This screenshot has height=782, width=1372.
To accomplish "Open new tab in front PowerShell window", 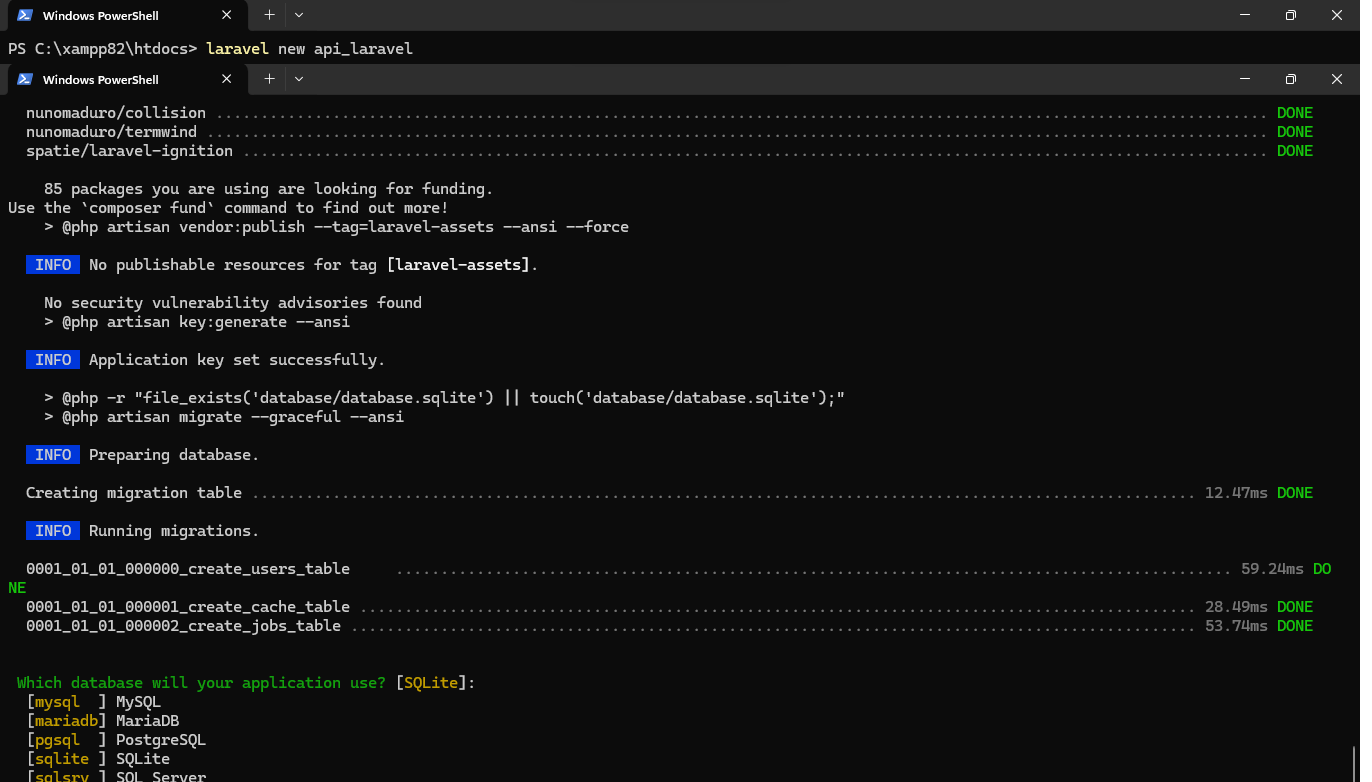I will click(x=269, y=79).
